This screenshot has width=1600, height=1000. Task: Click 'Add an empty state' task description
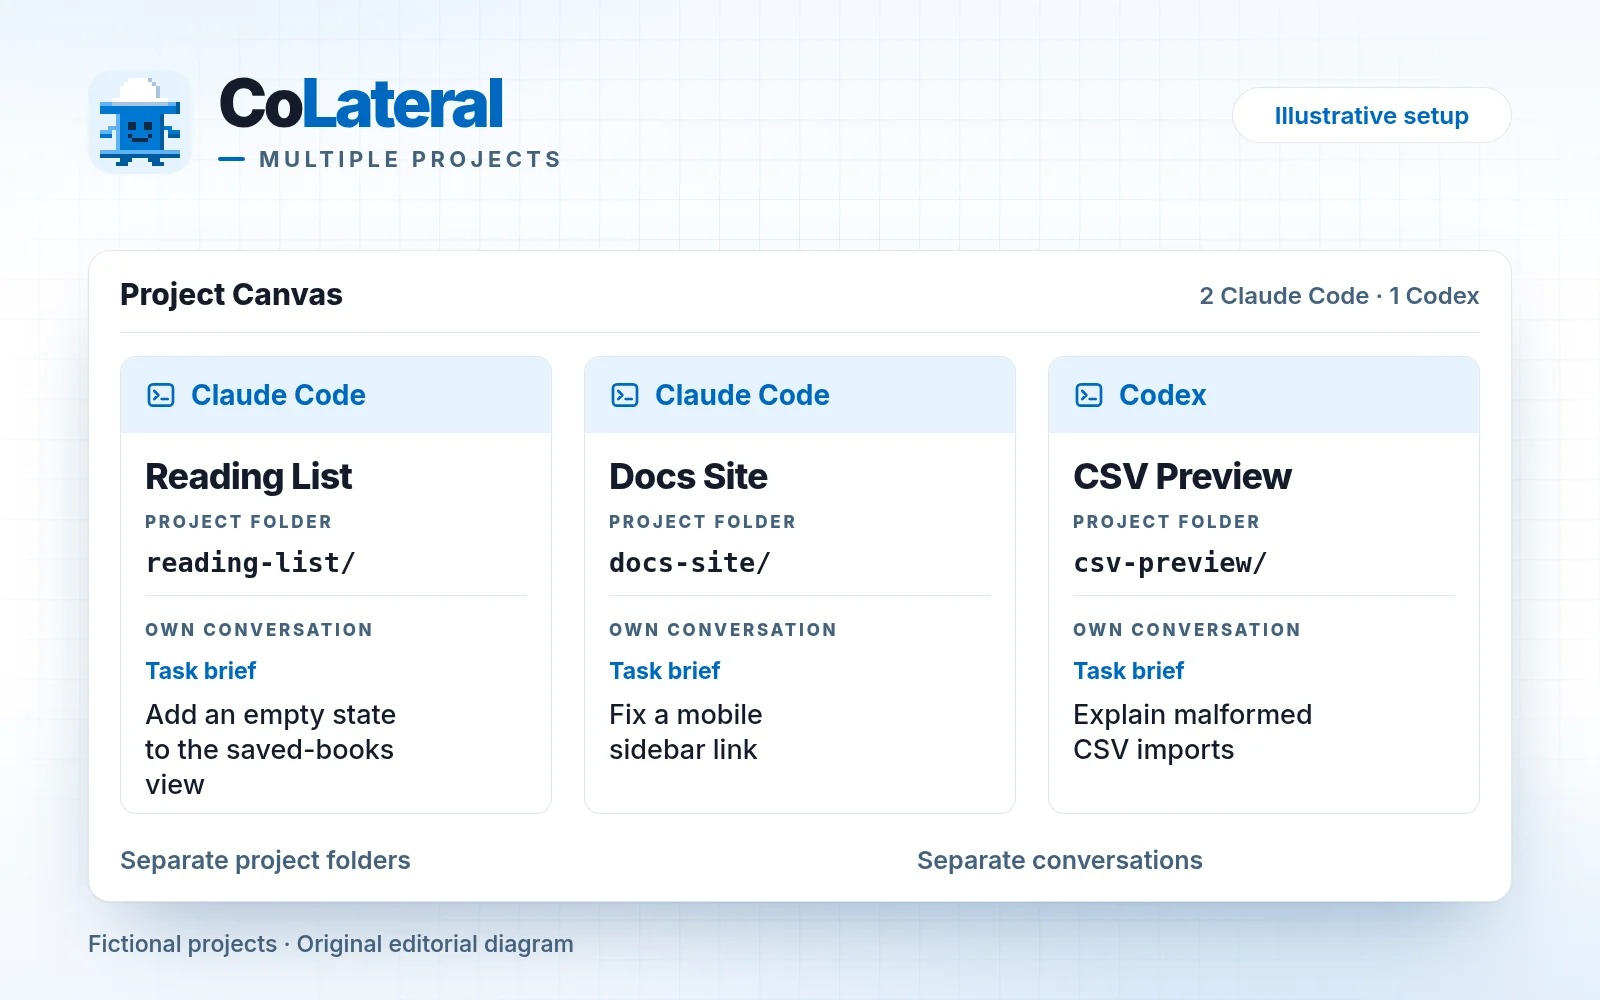[x=271, y=750]
